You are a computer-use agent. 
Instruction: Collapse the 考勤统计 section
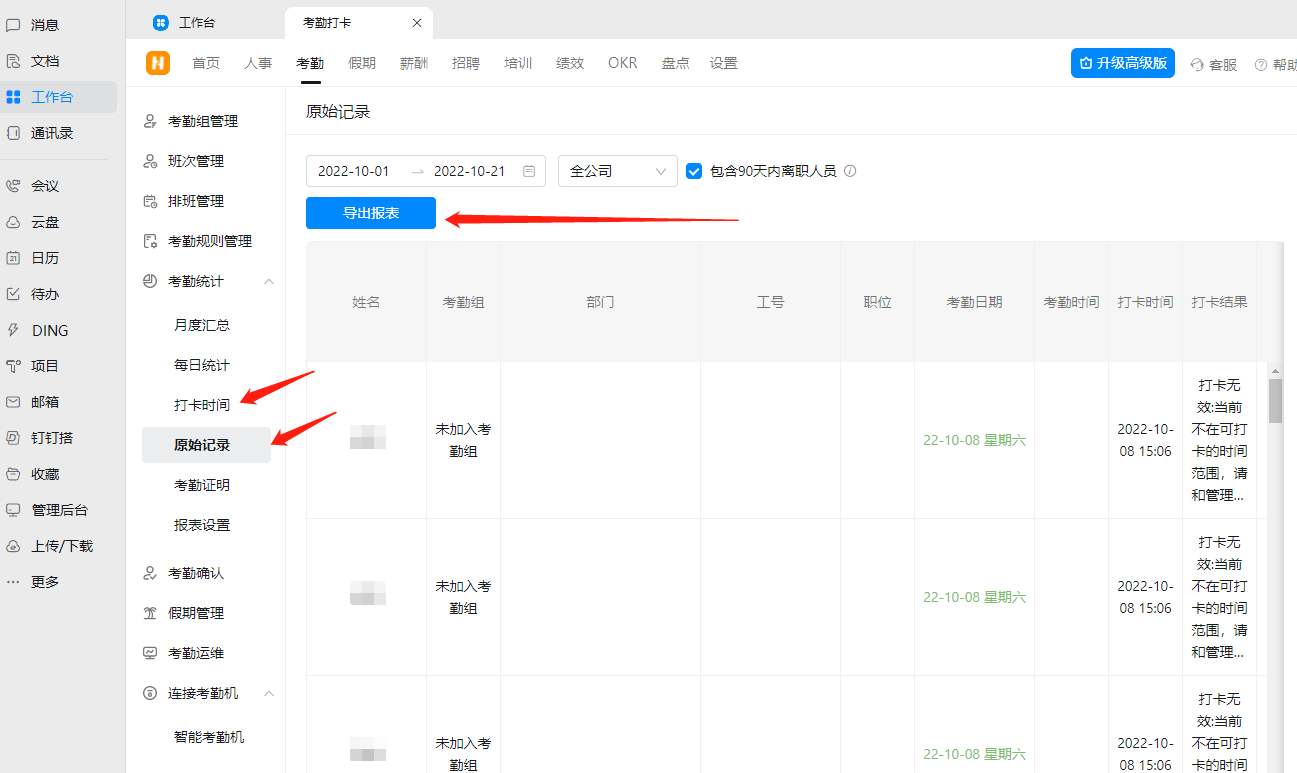(268, 282)
